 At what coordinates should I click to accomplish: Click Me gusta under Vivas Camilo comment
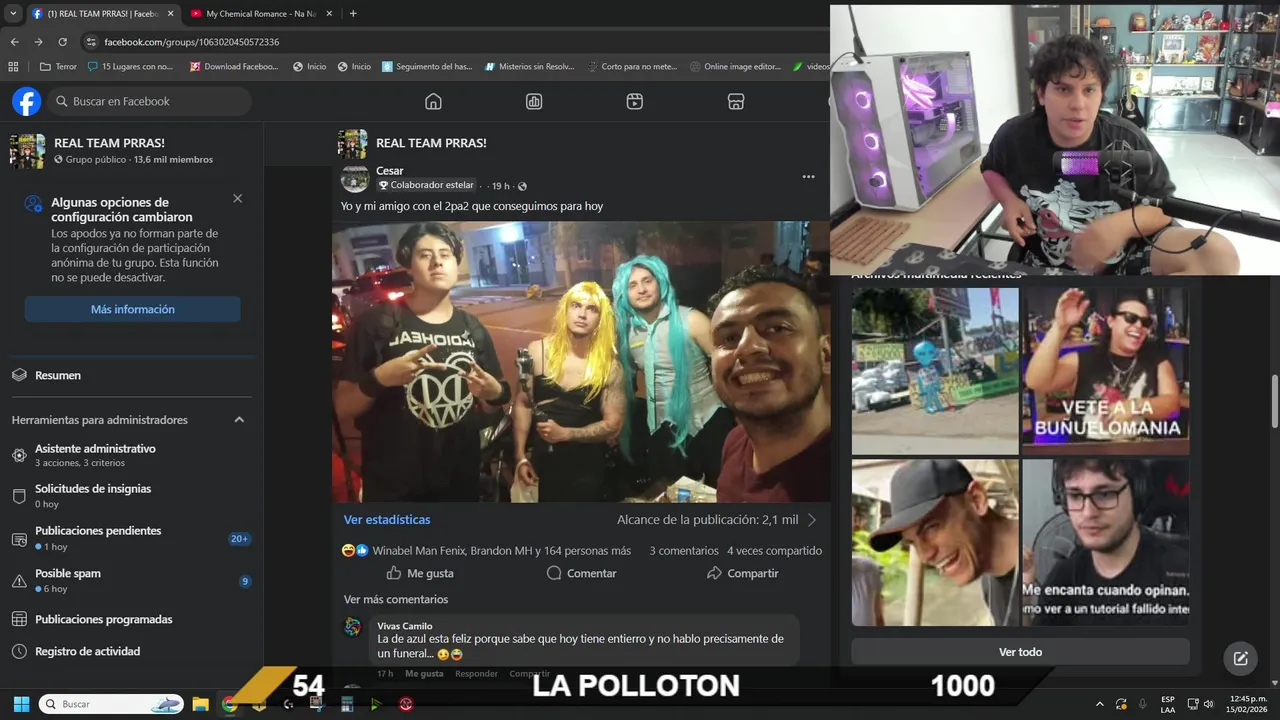click(424, 674)
